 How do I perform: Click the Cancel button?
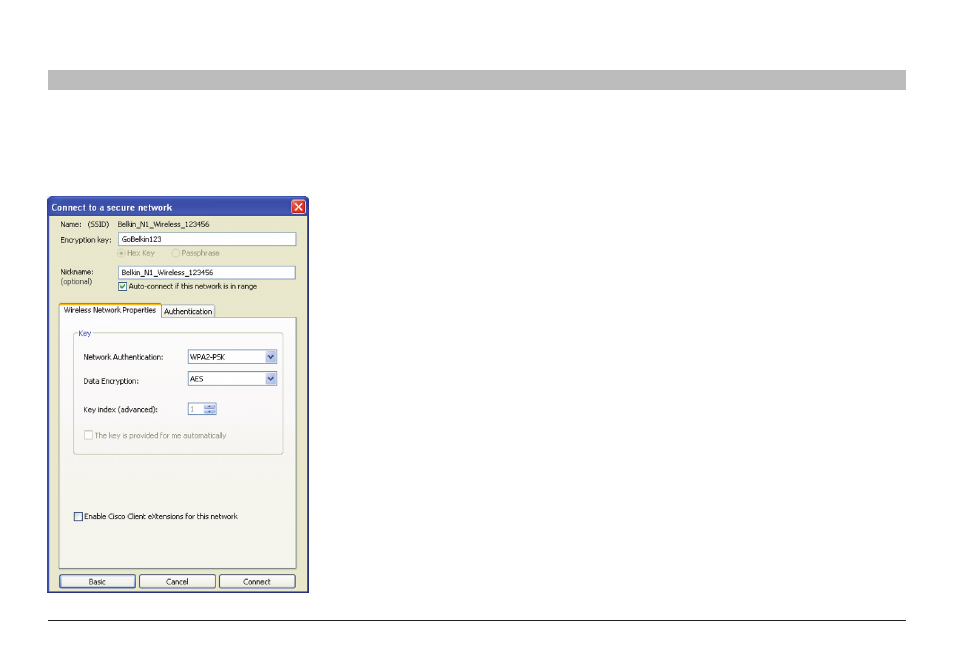pos(177,582)
